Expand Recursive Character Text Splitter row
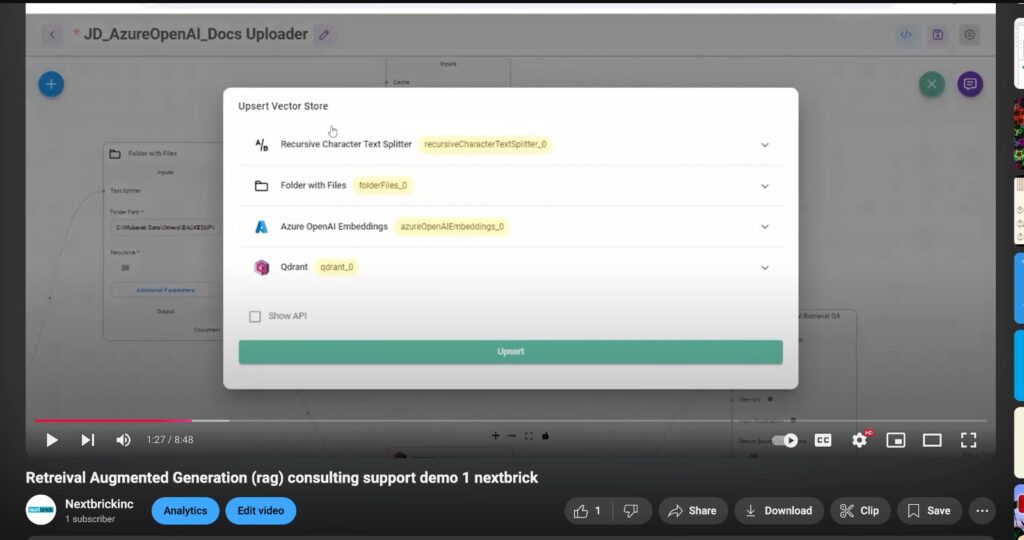 pyautogui.click(x=765, y=145)
